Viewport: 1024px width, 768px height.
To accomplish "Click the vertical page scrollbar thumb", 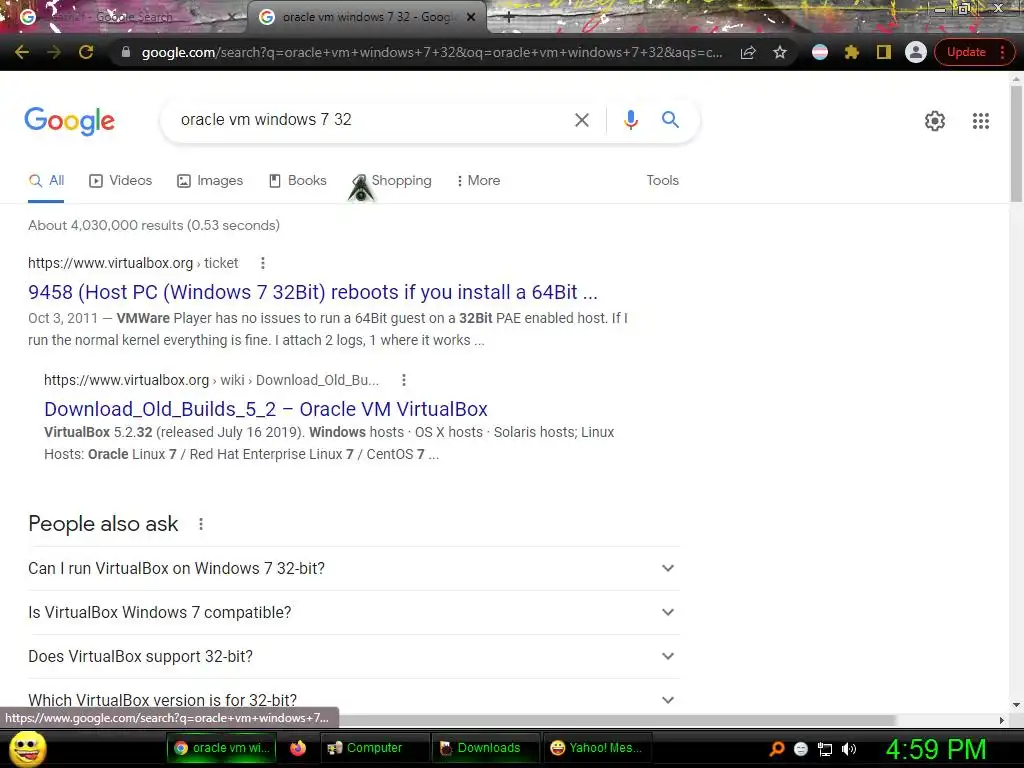I will tap(1016, 142).
